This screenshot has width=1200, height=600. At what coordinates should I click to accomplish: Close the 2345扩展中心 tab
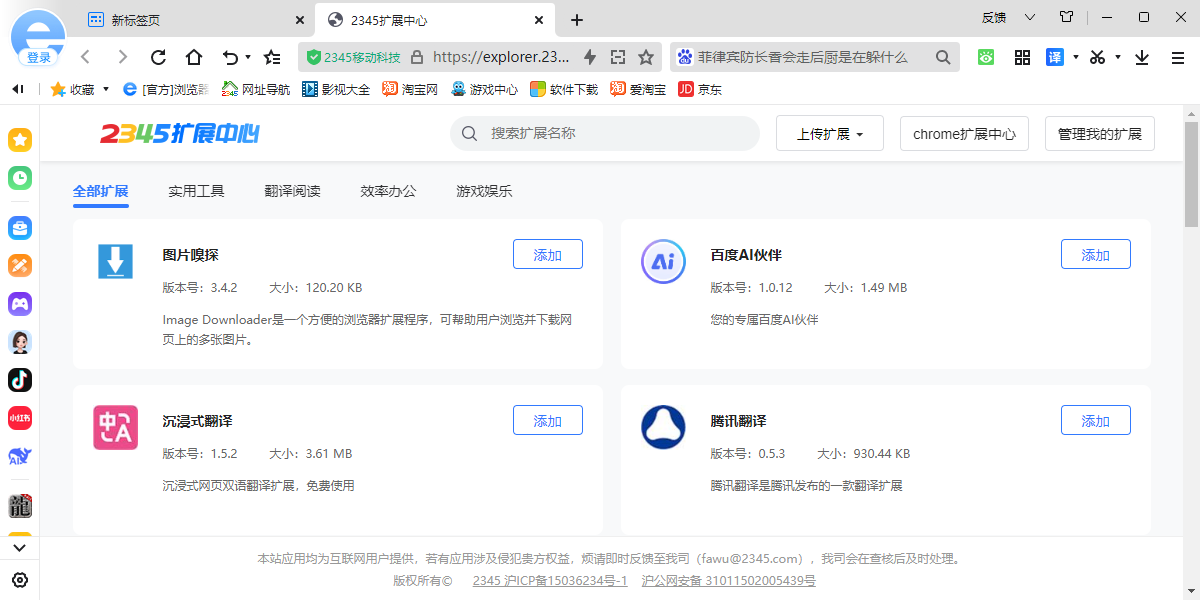[540, 20]
